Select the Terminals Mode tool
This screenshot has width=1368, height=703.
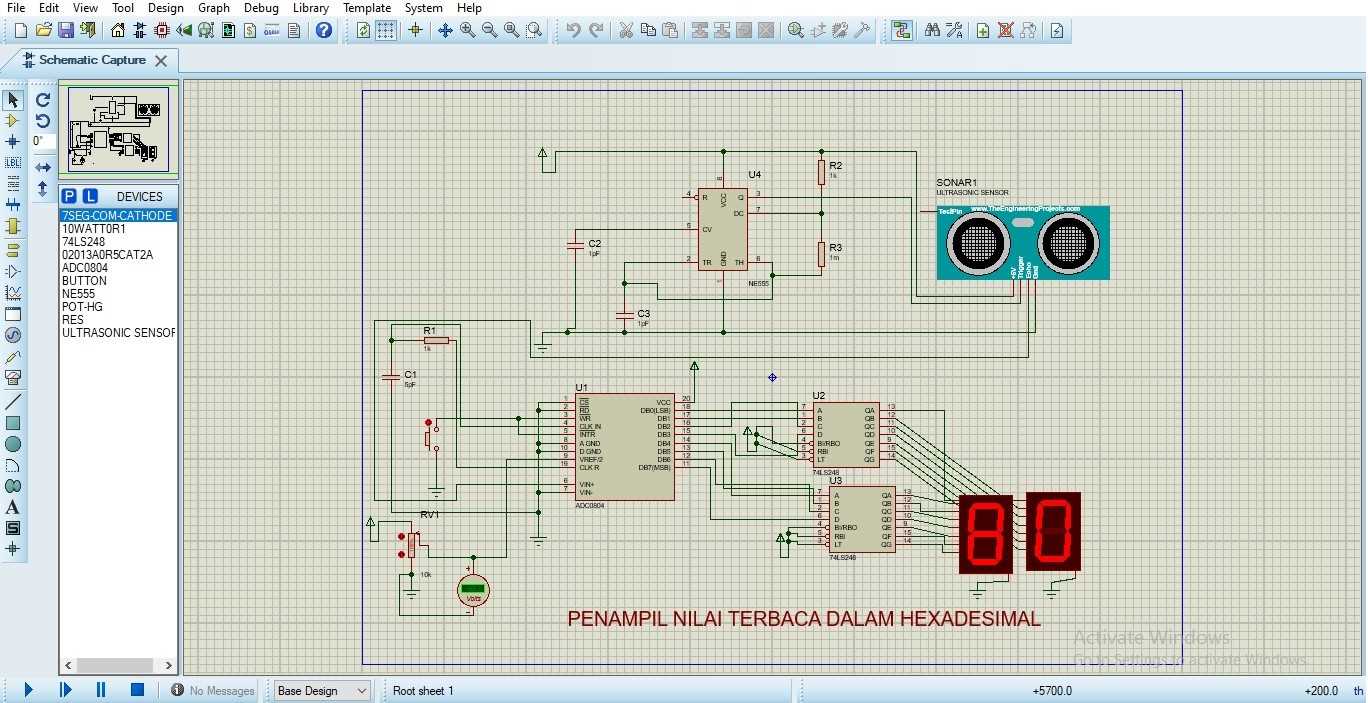tap(13, 250)
